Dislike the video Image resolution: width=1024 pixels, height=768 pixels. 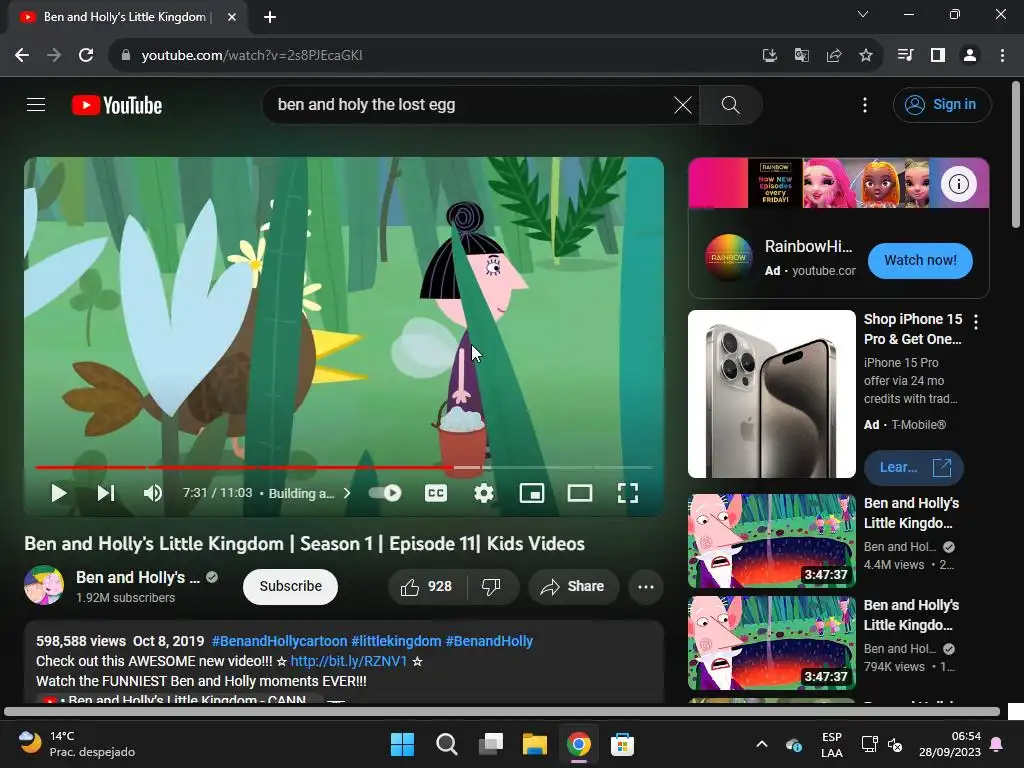pos(492,586)
